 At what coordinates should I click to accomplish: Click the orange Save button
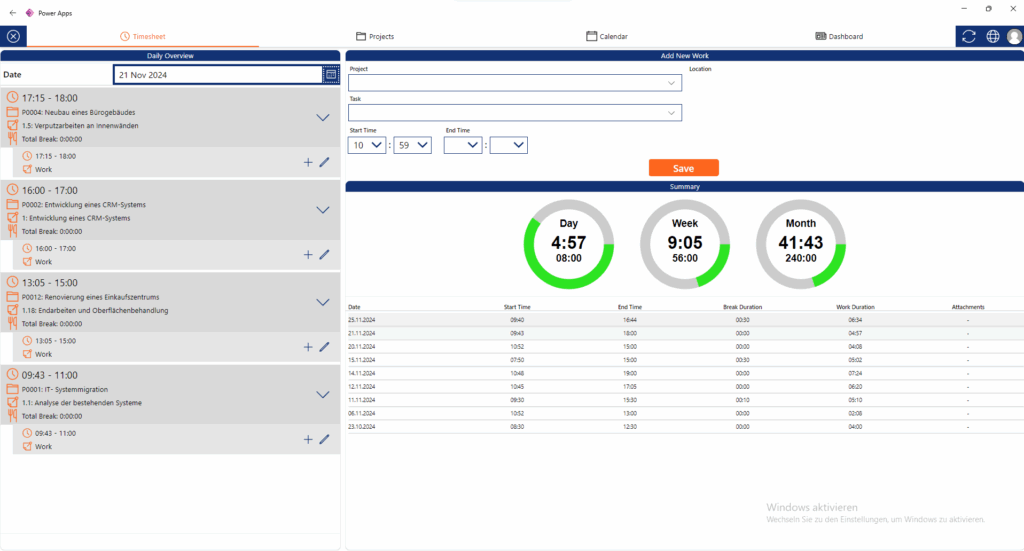point(683,168)
